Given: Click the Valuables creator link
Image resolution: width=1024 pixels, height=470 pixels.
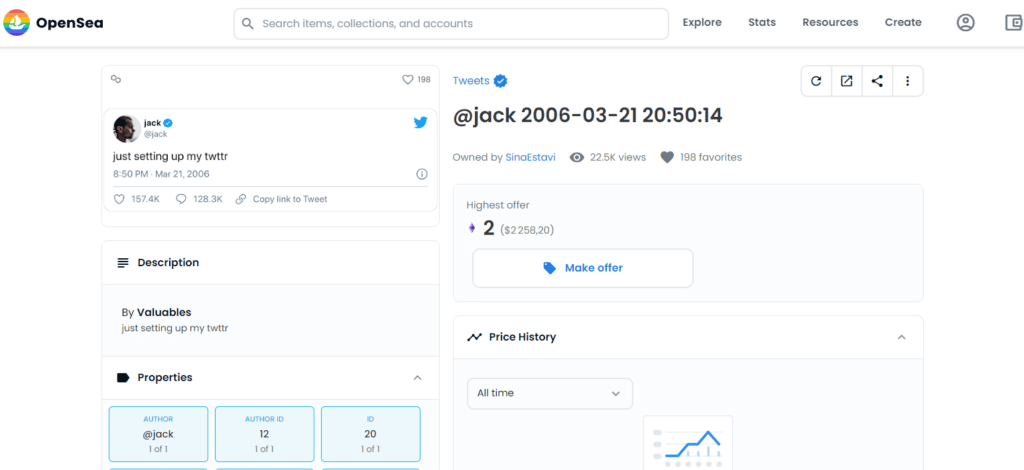Looking at the screenshot, I should point(164,313).
